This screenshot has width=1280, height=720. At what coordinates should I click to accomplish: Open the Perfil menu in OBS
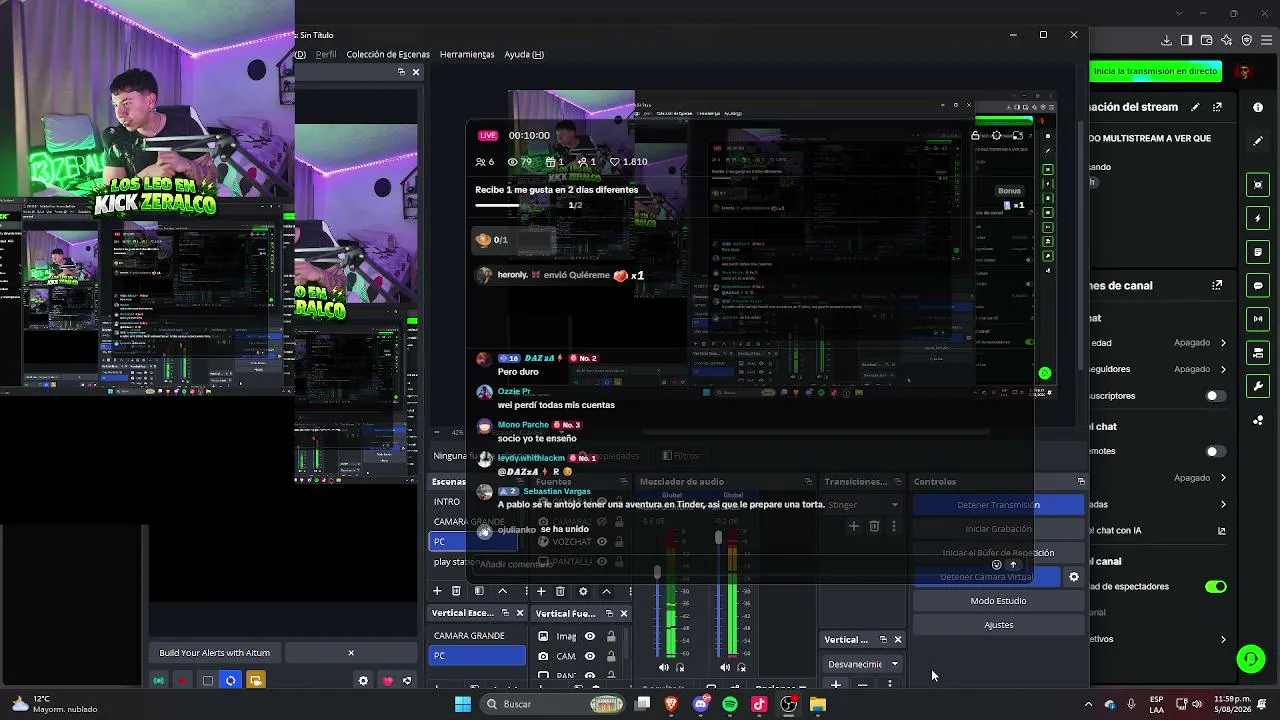click(x=326, y=54)
